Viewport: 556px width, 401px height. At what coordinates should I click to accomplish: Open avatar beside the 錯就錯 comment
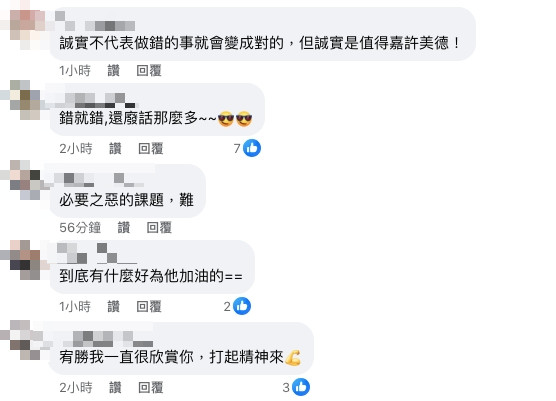click(25, 100)
